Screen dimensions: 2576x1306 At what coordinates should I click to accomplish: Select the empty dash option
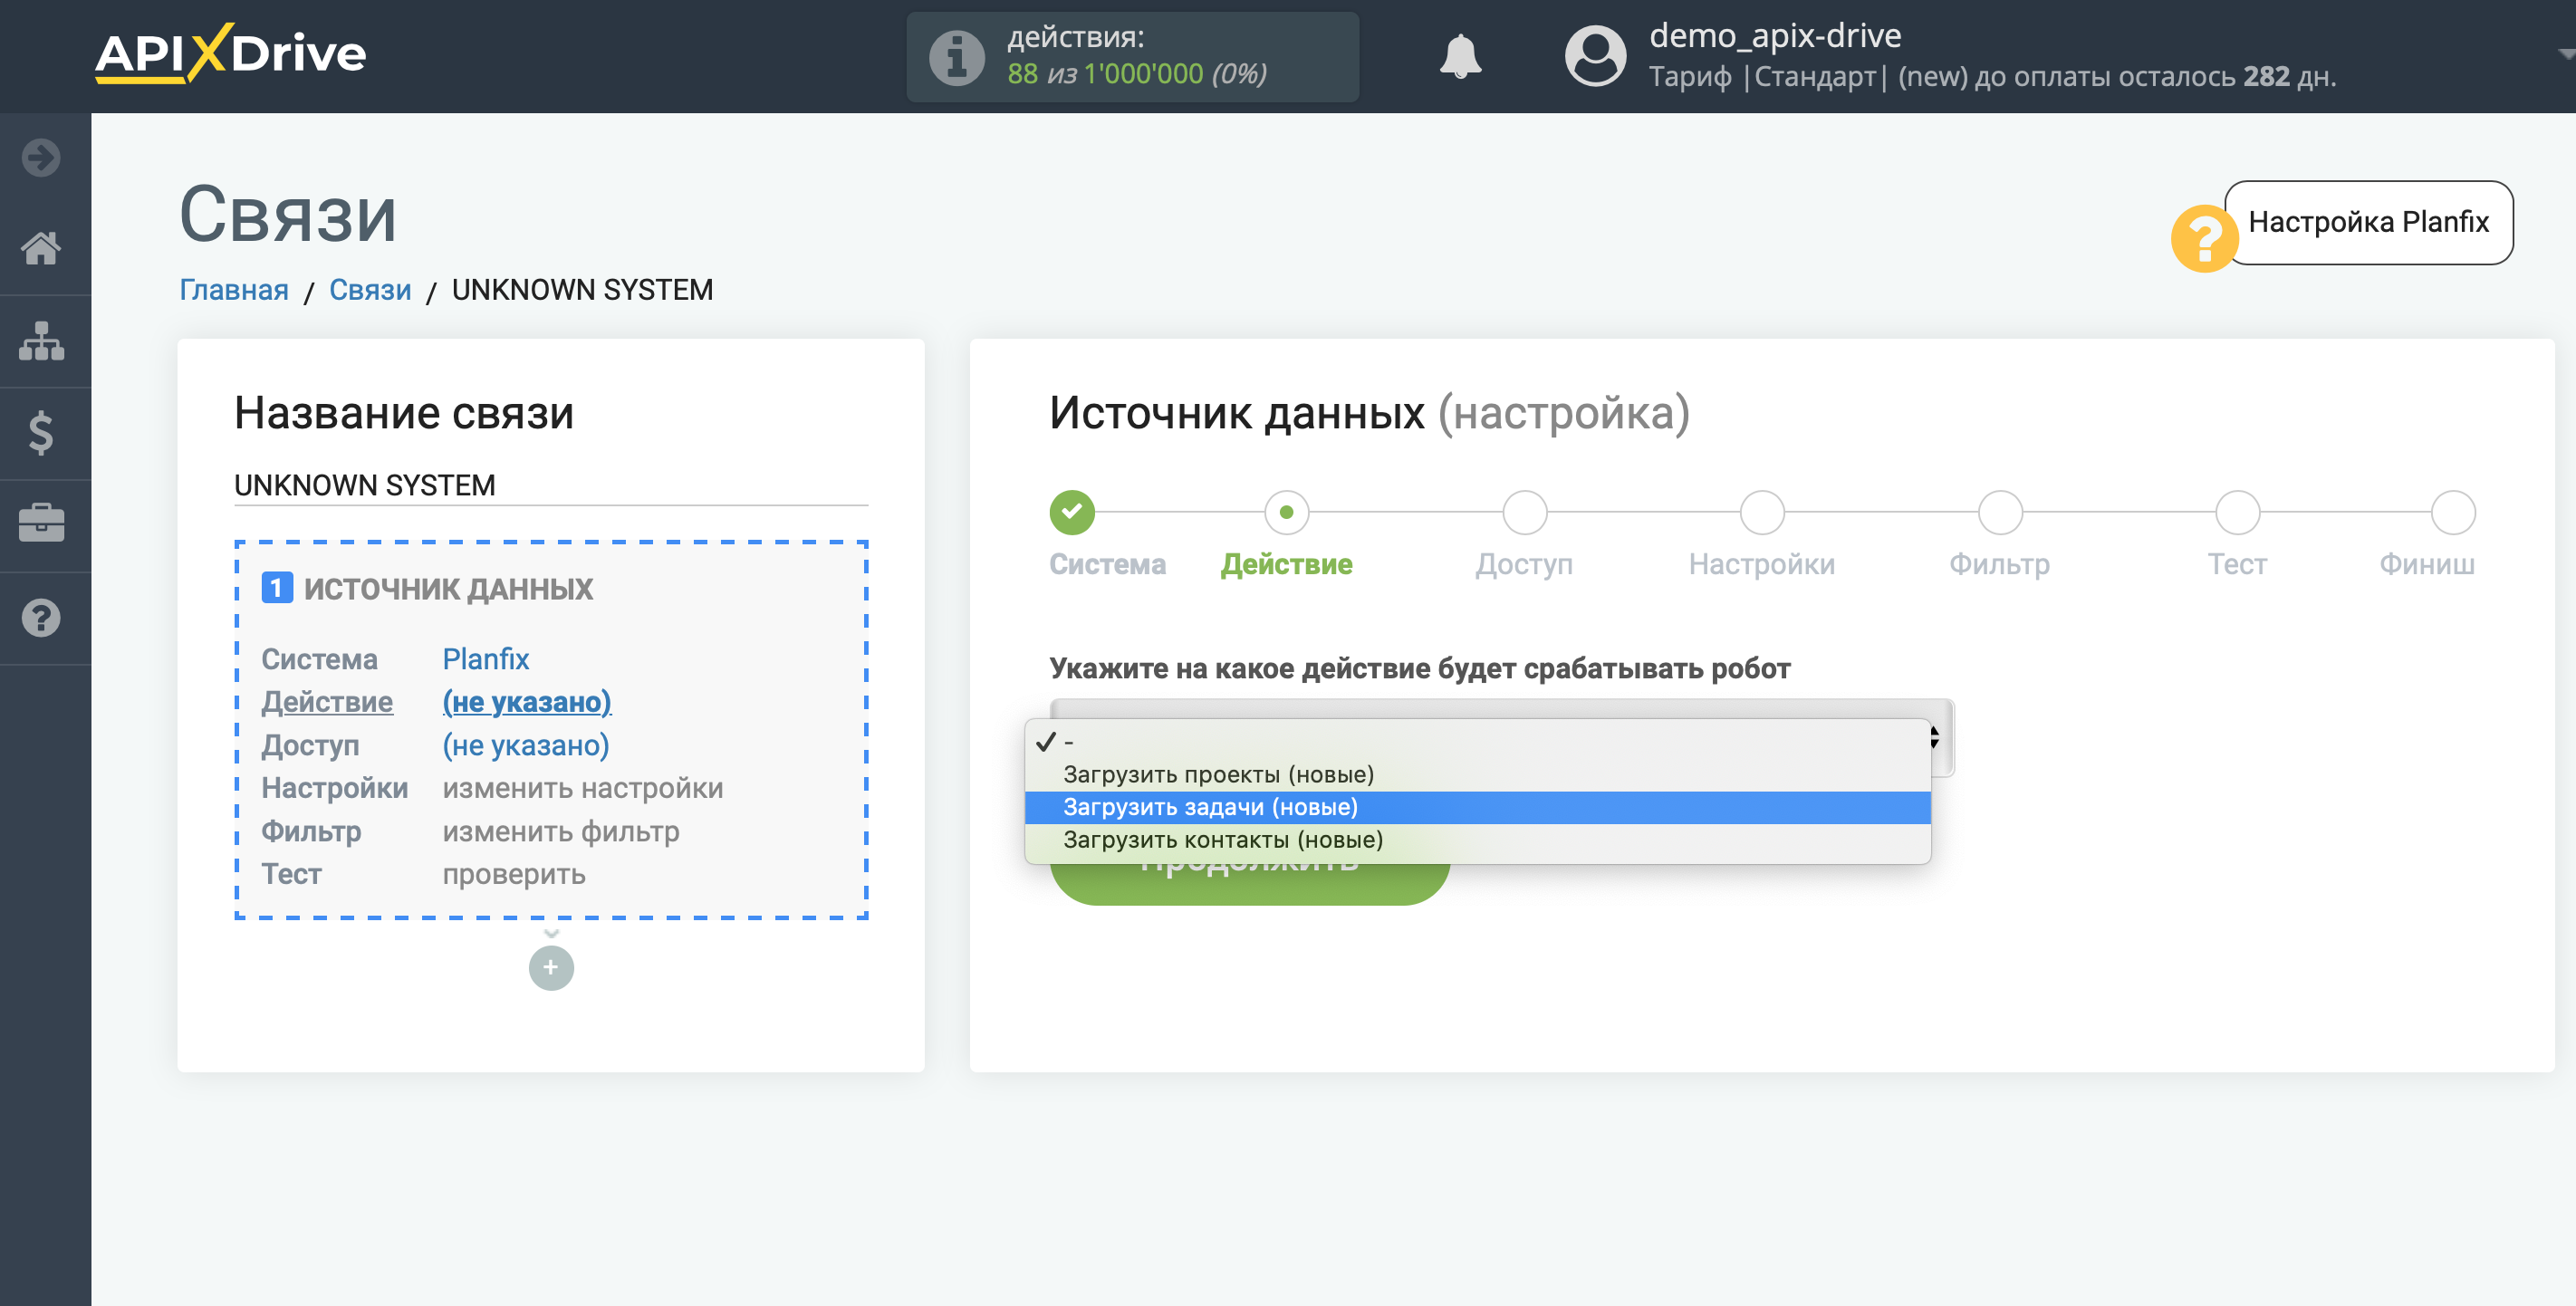click(1477, 742)
